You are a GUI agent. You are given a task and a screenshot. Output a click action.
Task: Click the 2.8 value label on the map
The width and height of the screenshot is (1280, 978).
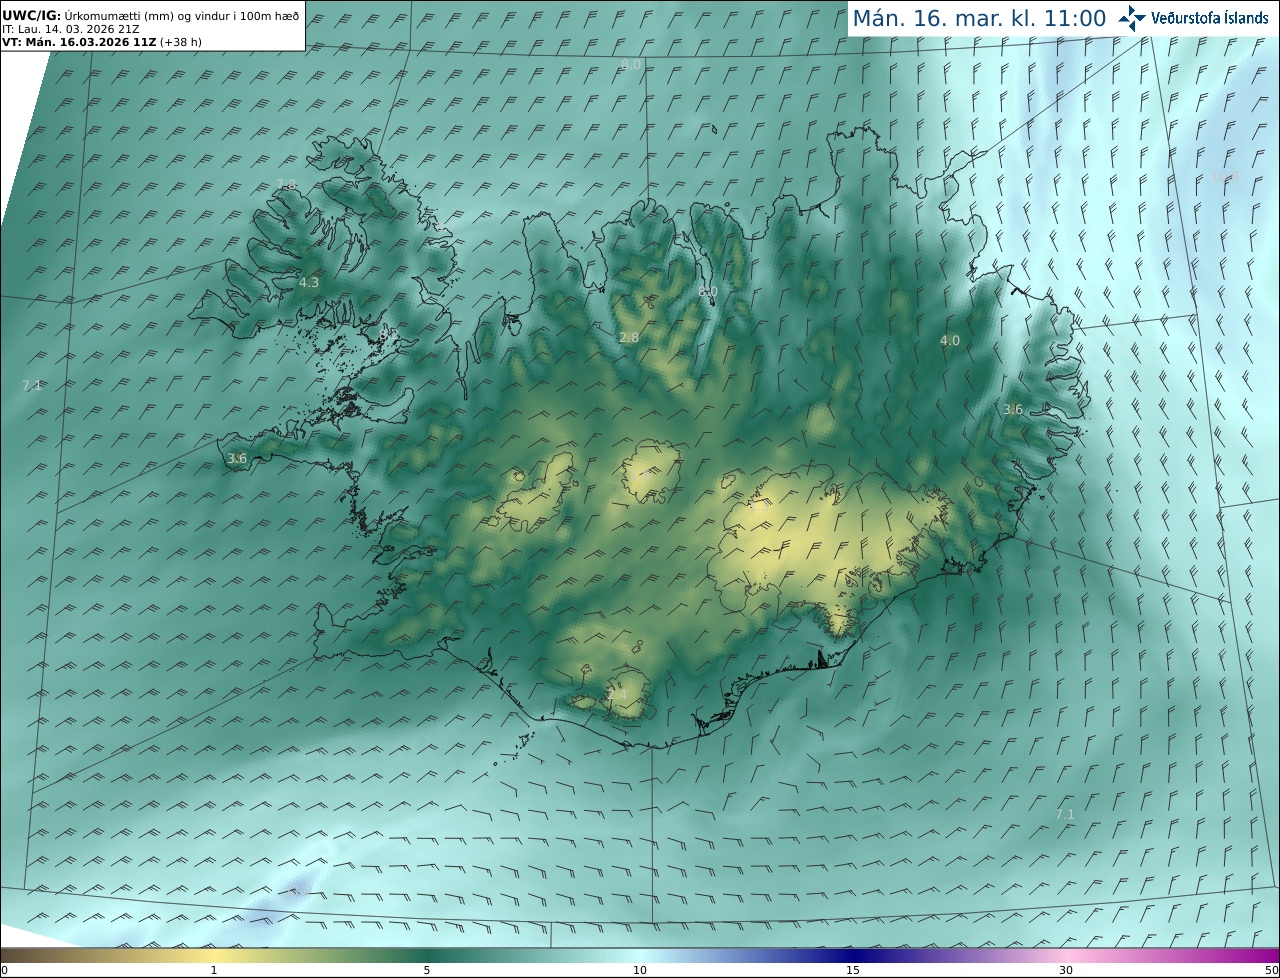pyautogui.click(x=629, y=338)
